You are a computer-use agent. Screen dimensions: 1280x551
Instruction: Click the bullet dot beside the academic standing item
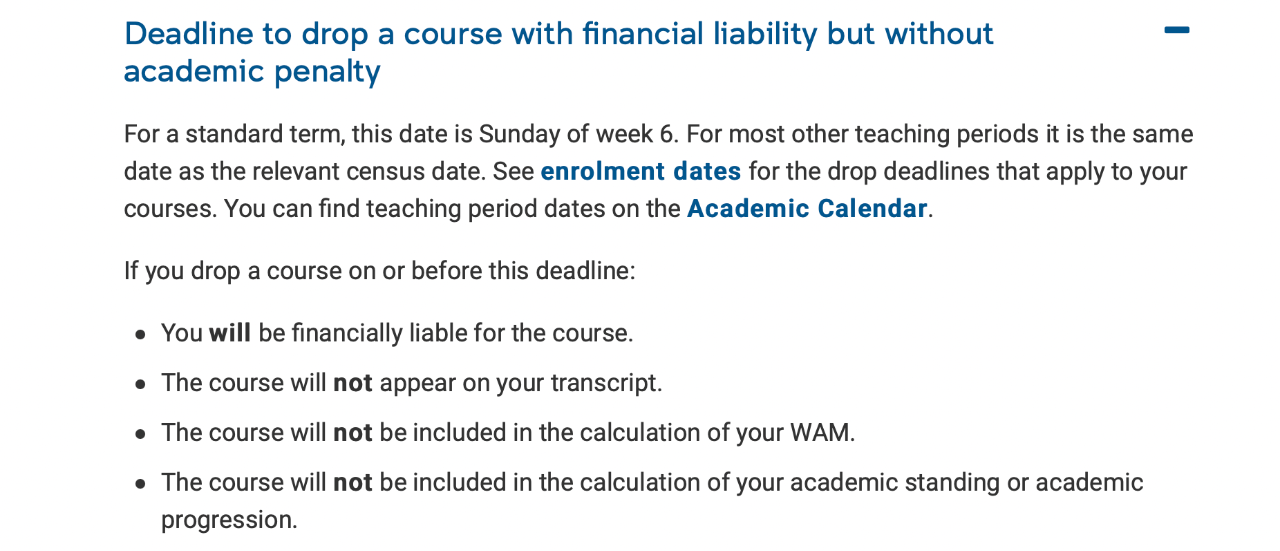click(x=142, y=485)
